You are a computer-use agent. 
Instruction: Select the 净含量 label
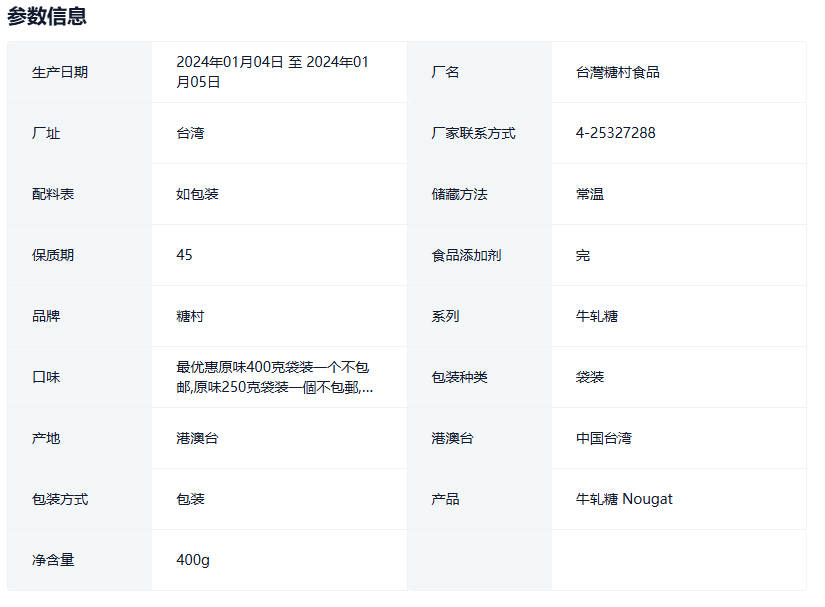[x=53, y=560]
